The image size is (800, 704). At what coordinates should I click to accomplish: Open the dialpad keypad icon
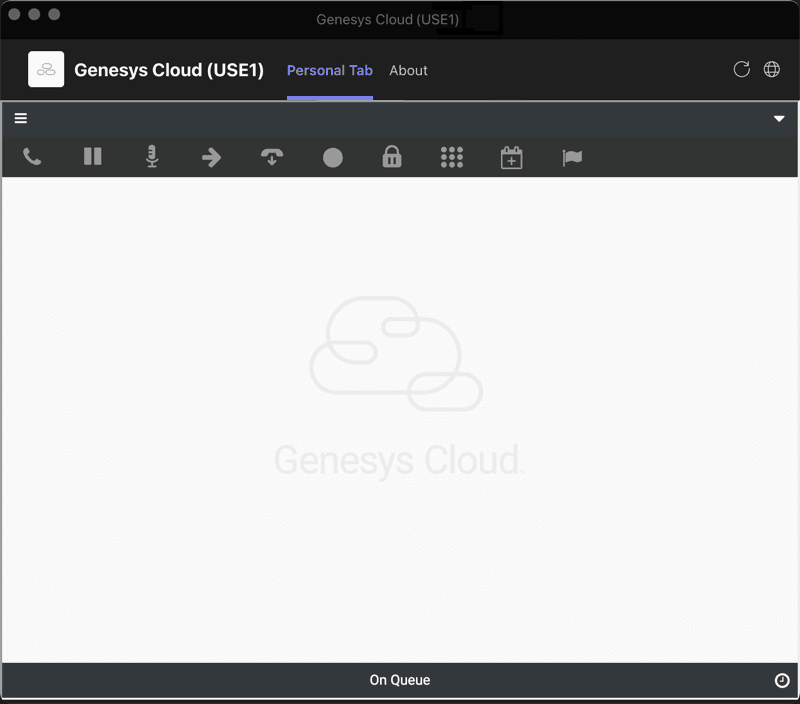(452, 157)
